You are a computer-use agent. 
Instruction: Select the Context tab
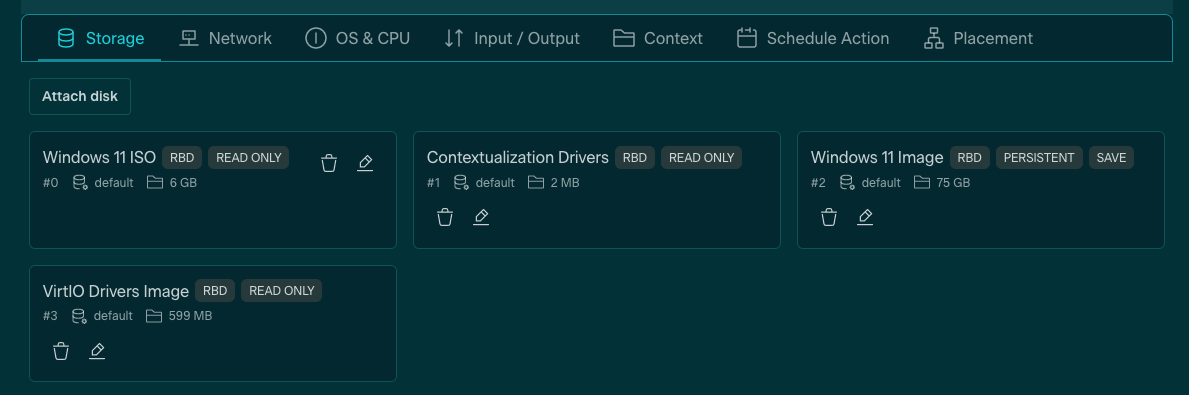[657, 38]
